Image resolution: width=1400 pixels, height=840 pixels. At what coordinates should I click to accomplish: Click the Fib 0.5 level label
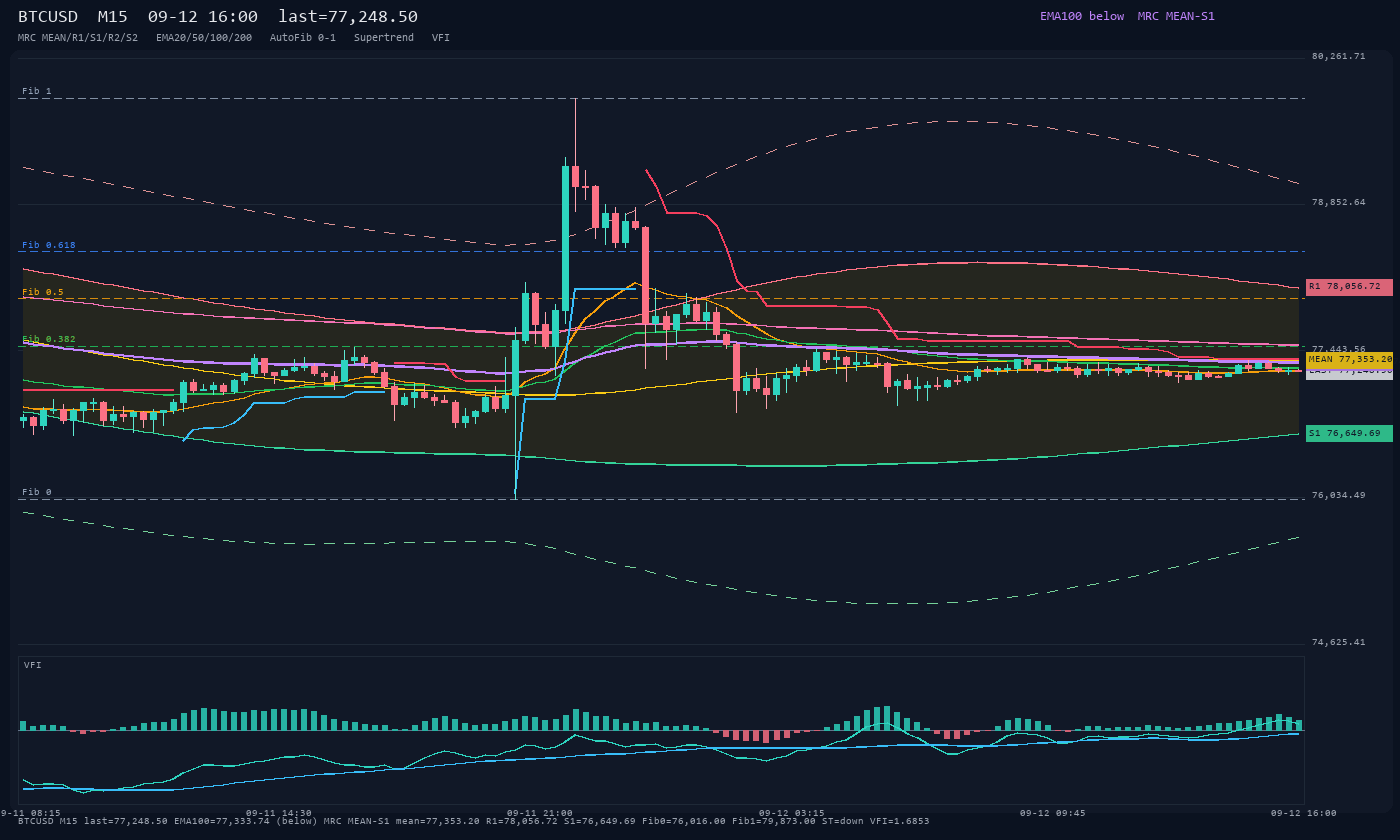(x=43, y=292)
